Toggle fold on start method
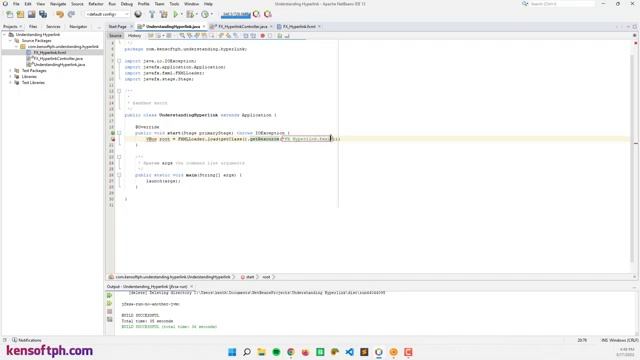The height and width of the screenshot is (360, 640). click(119, 133)
